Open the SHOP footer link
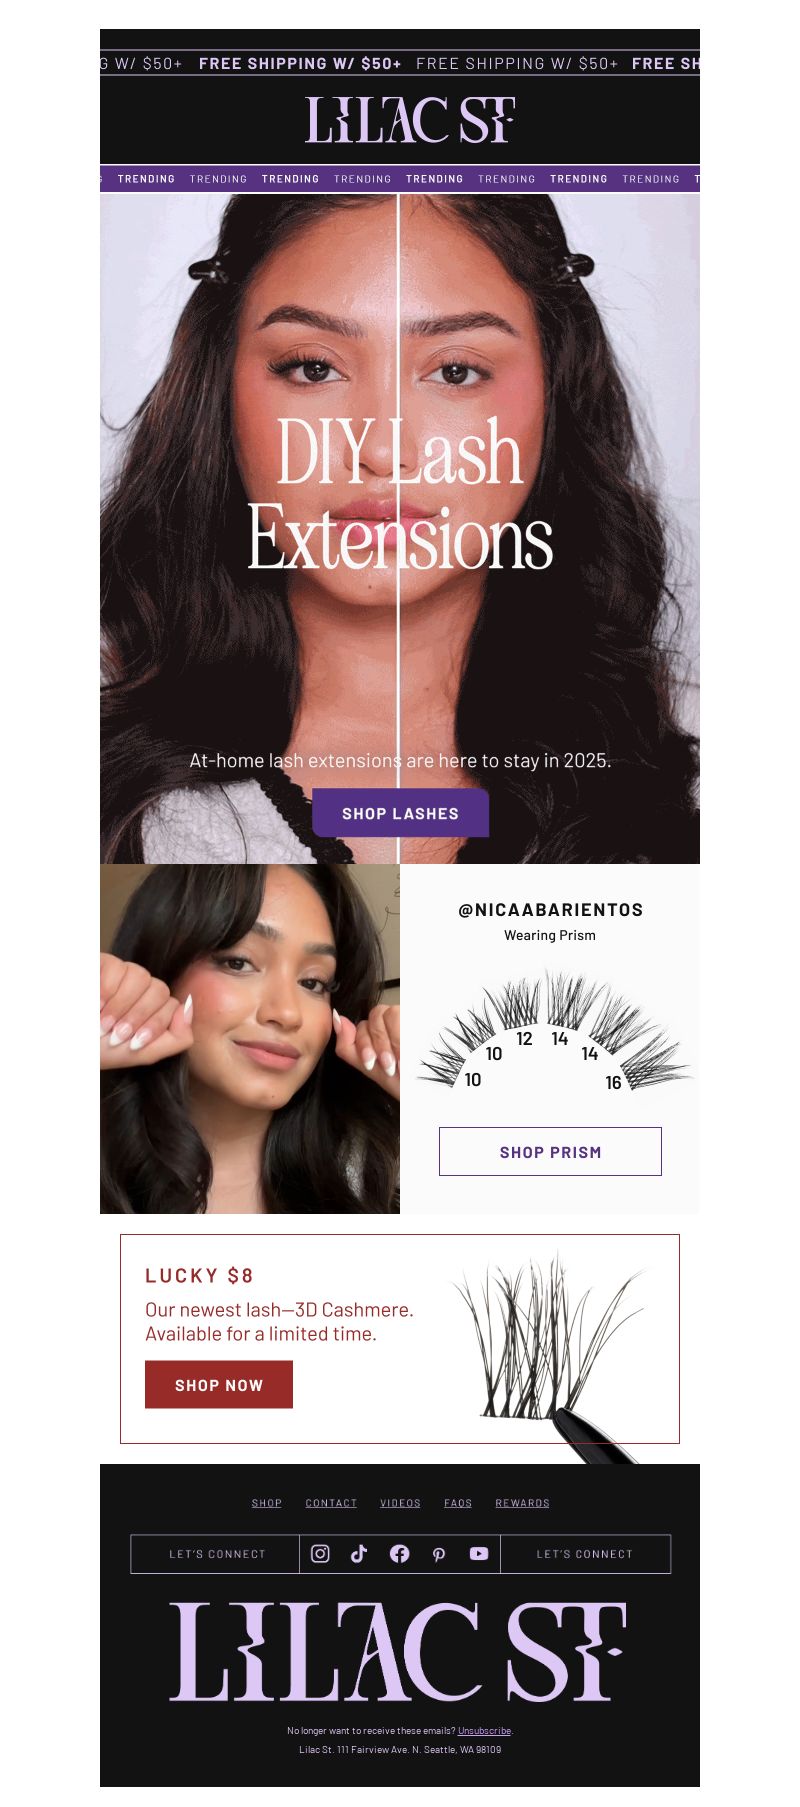The width and height of the screenshot is (800, 1807). pyautogui.click(x=266, y=1503)
